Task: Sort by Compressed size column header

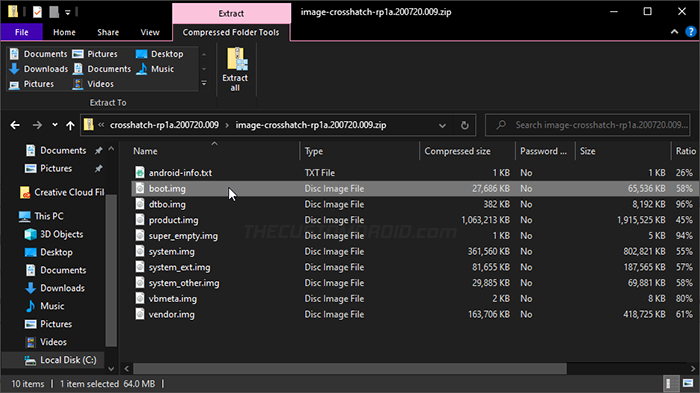Action: [467, 151]
